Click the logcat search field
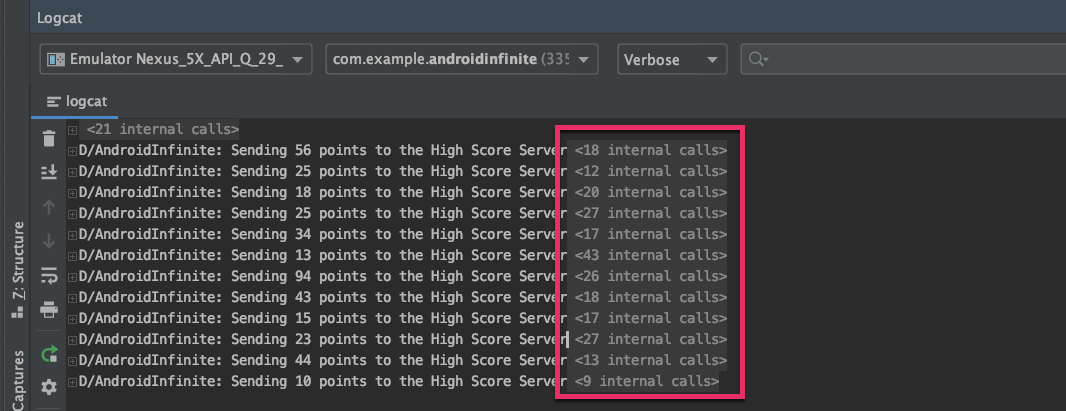Viewport: 1066px width, 411px height. [900, 60]
